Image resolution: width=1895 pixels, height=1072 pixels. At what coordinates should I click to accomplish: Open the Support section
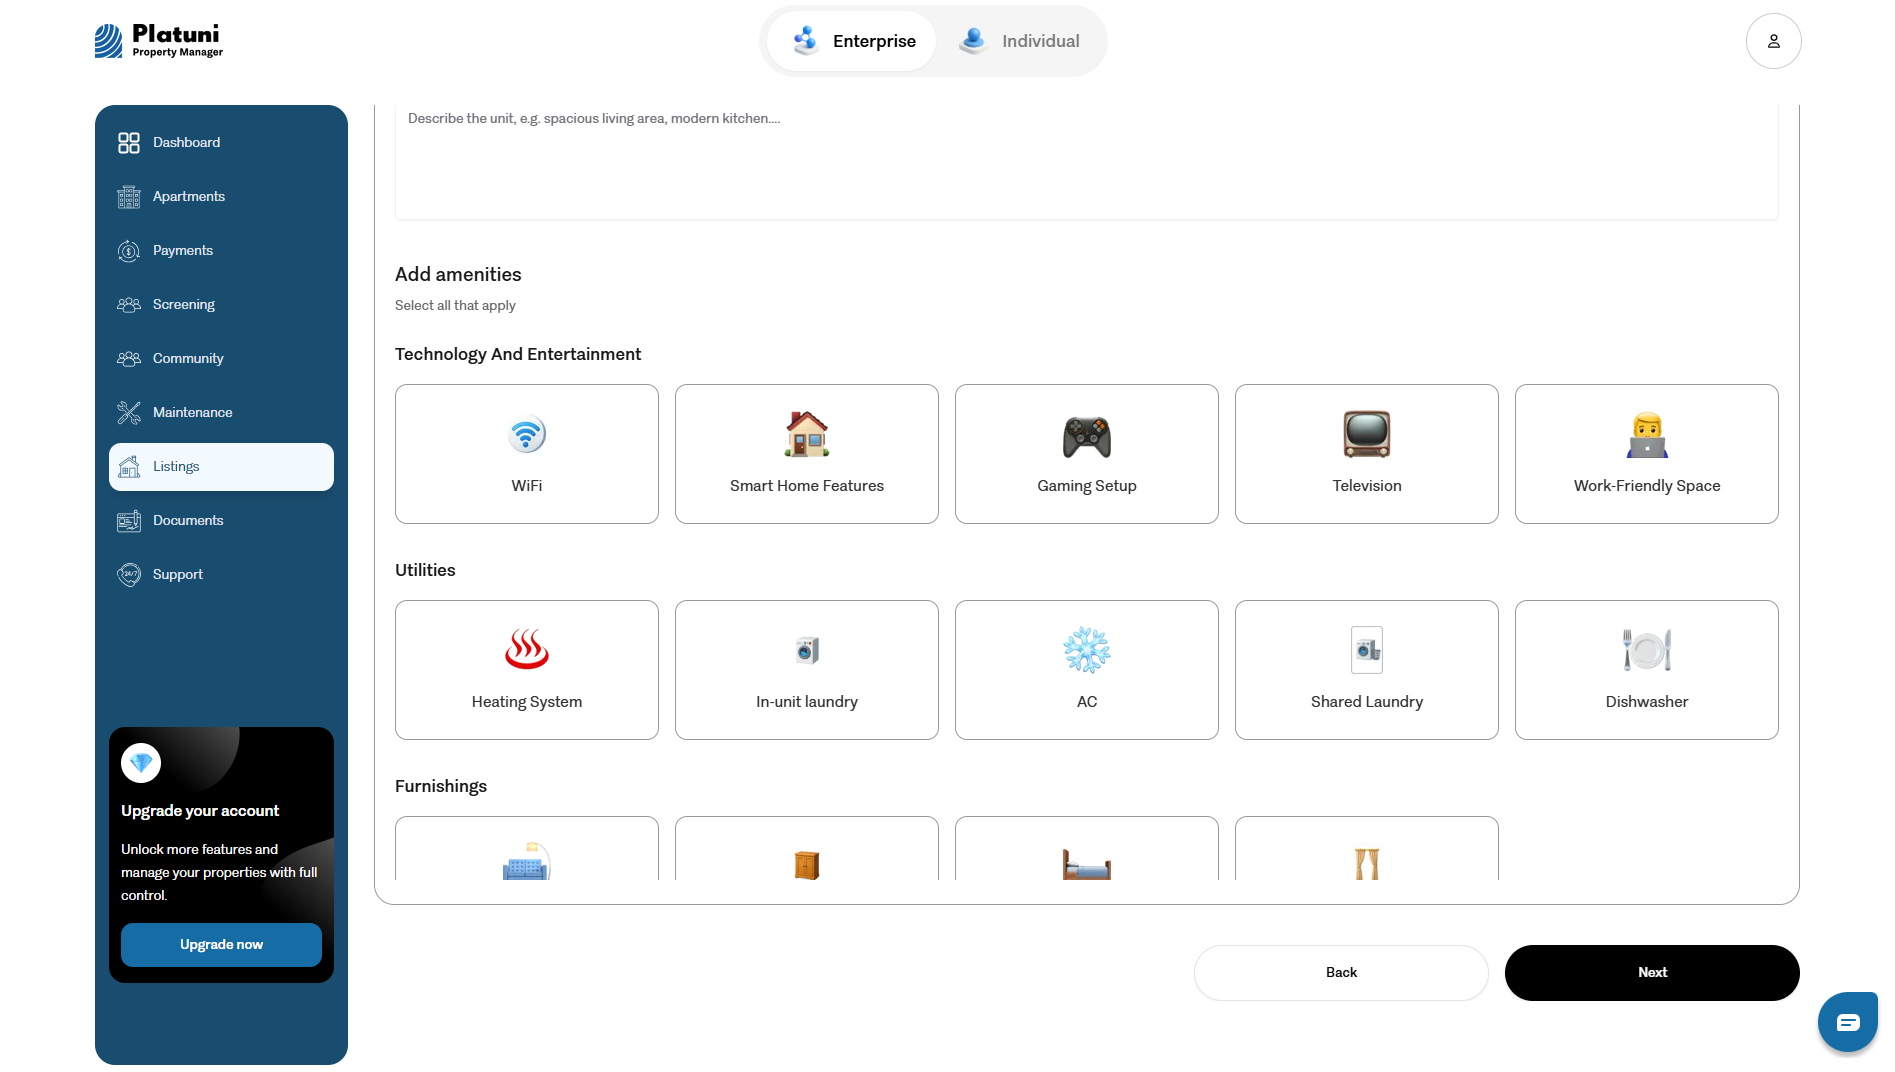(x=221, y=575)
